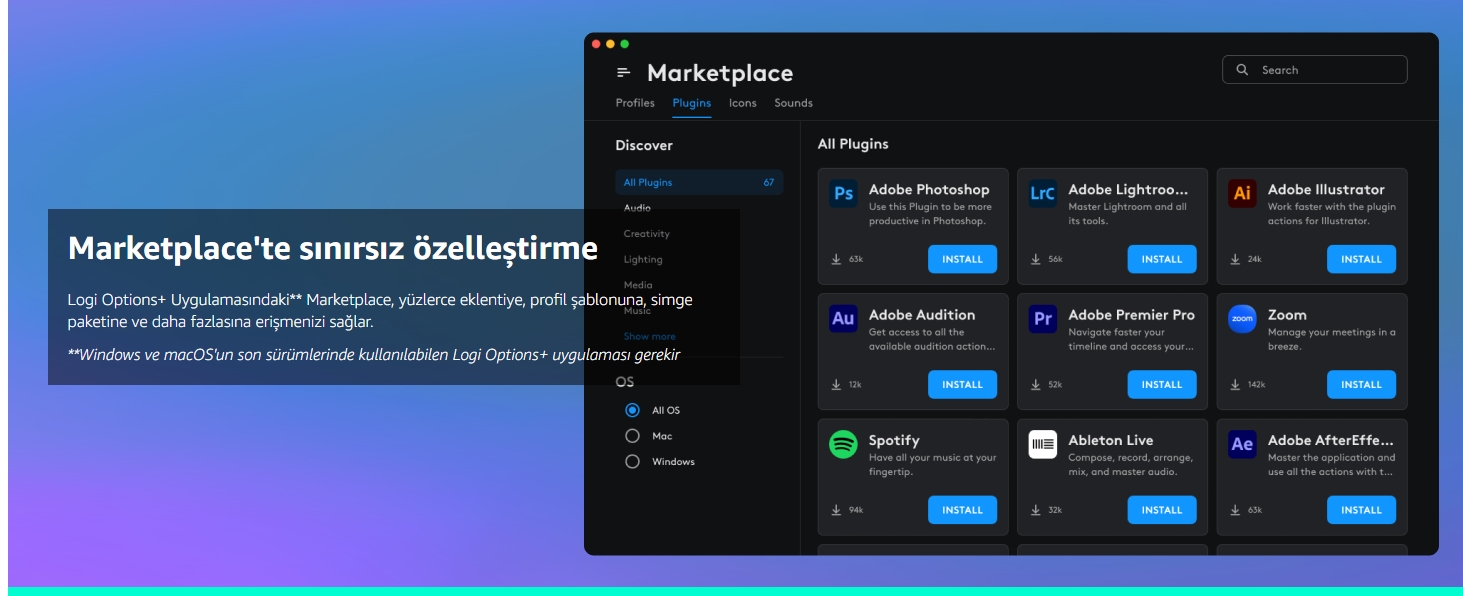The width and height of the screenshot is (1463, 596).
Task: Click the Ableton Live card title
Action: pos(1110,440)
